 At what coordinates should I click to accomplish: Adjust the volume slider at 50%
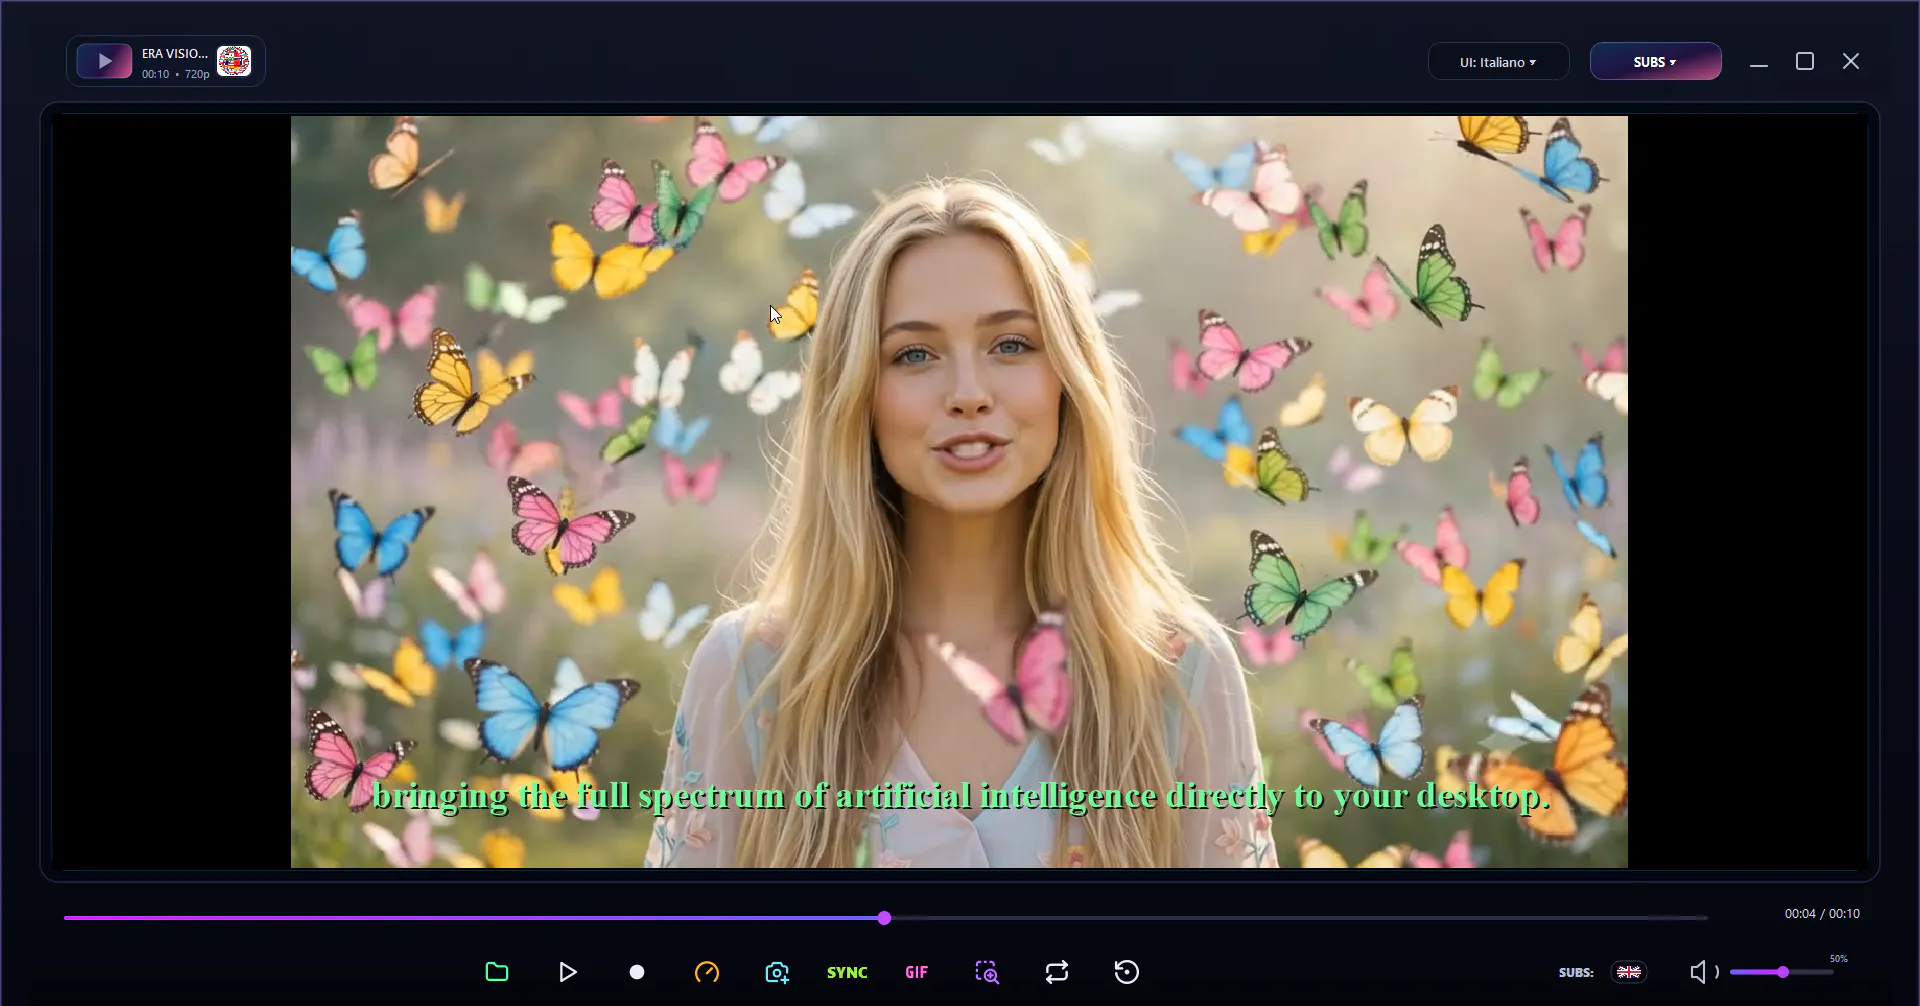[1781, 972]
